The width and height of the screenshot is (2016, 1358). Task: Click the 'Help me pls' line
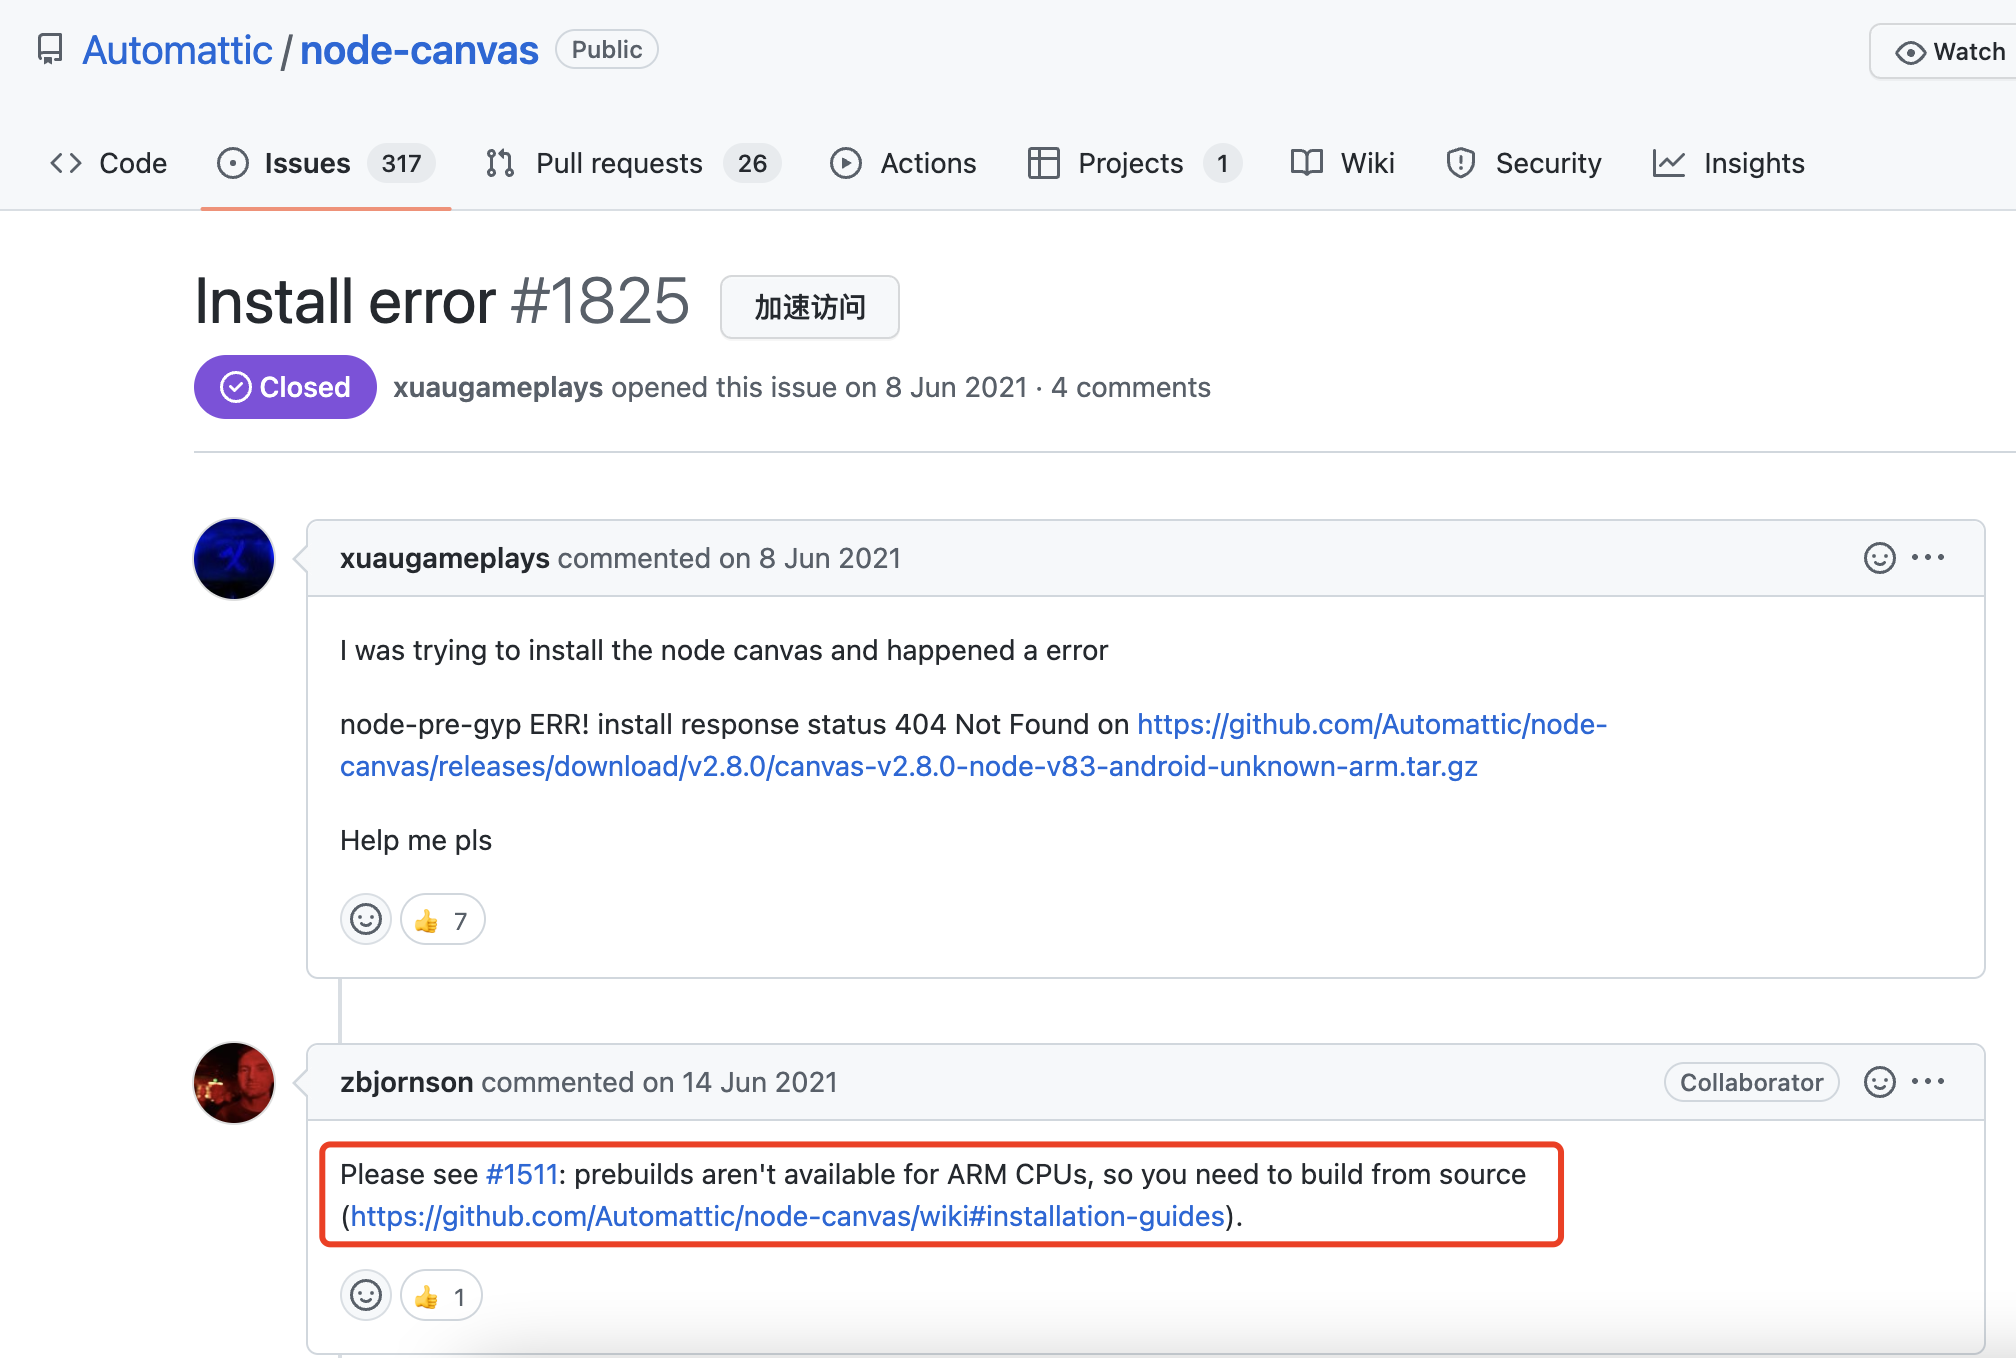(416, 840)
